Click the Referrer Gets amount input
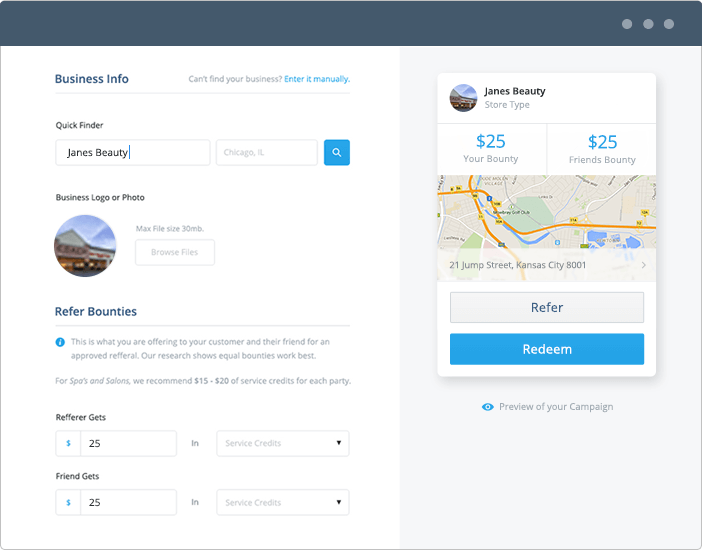Viewport: 702px width, 550px height. (128, 443)
